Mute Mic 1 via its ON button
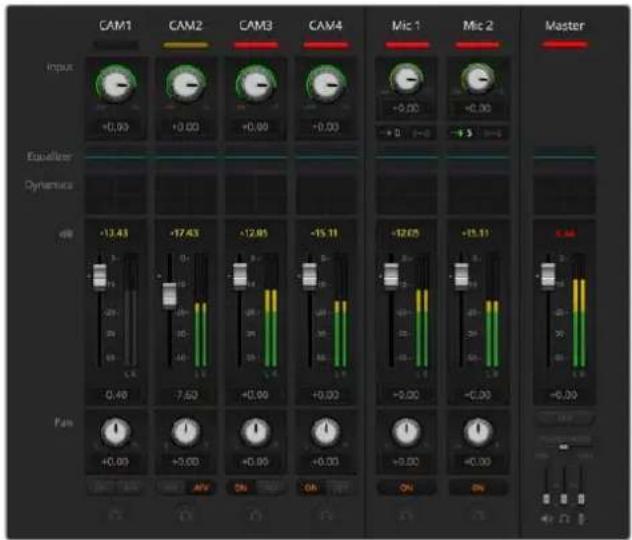 (x=406, y=488)
